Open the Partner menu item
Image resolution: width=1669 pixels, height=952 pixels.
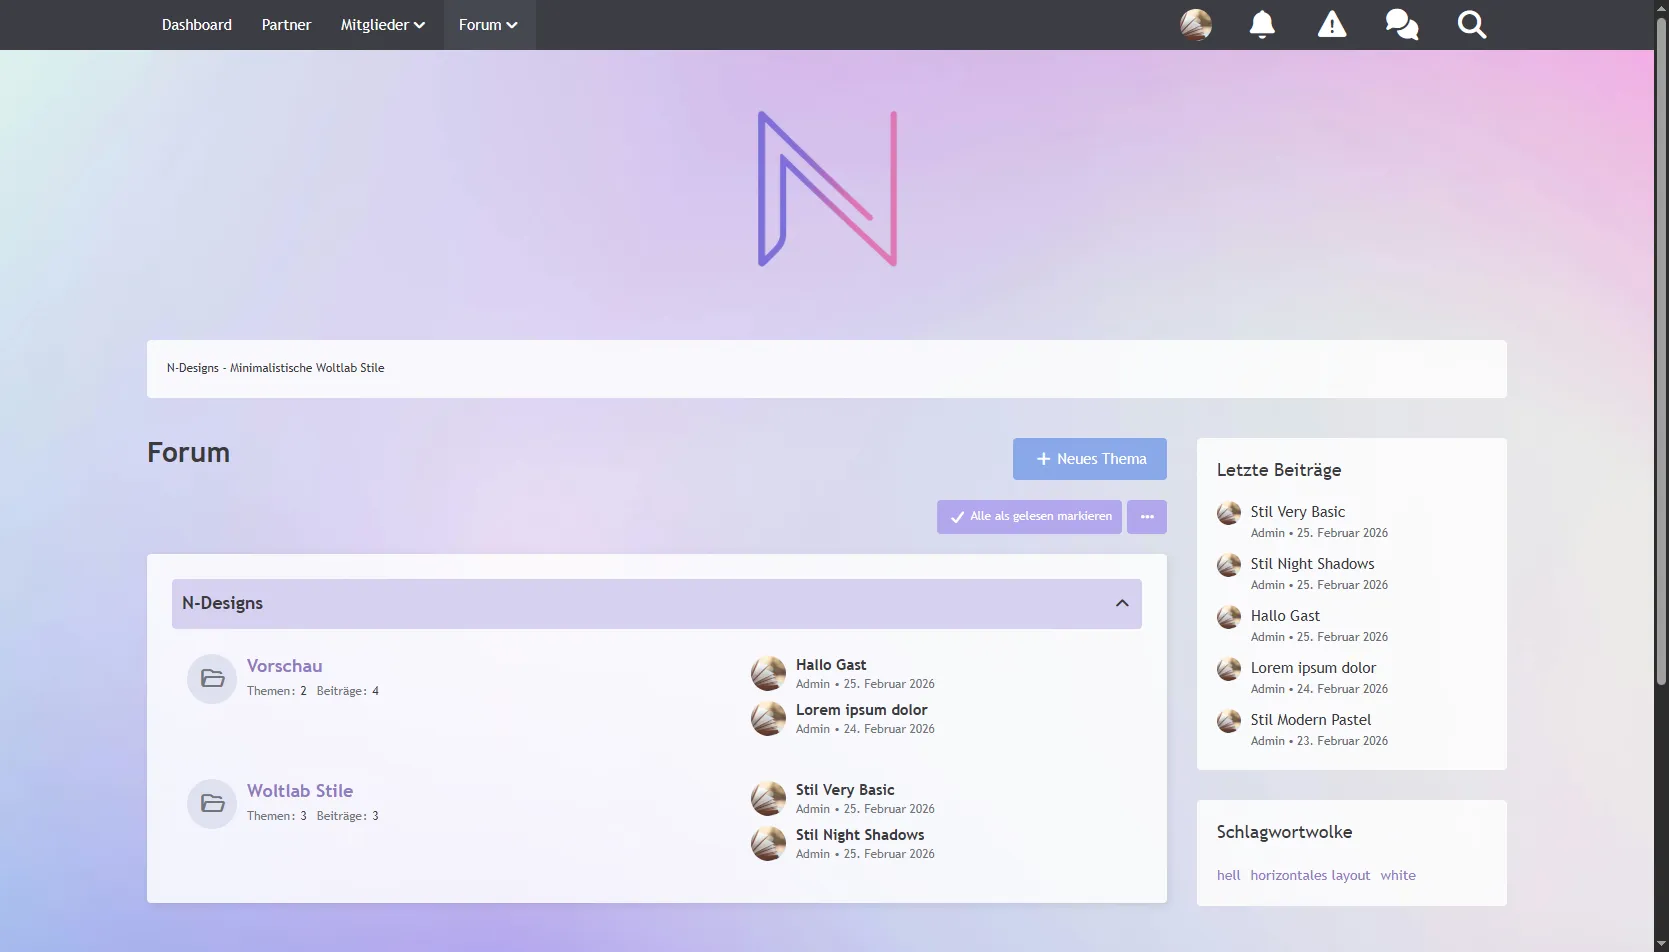[286, 25]
